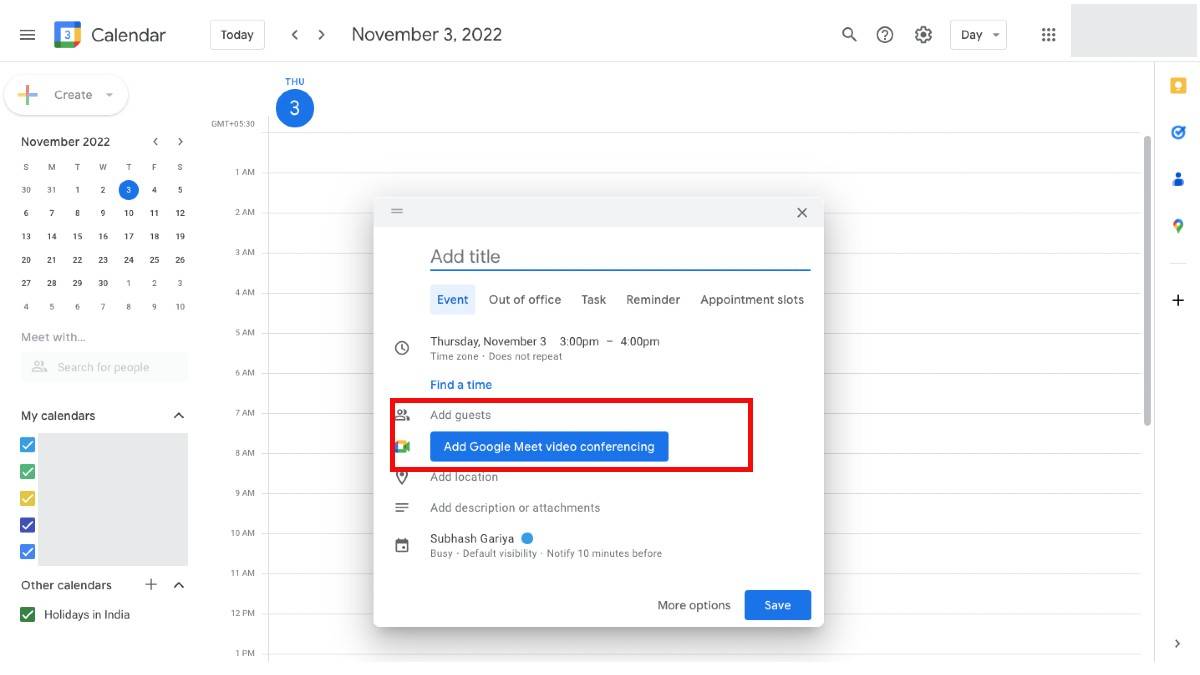The image size is (1200, 675).
Task: Select the Appointment slots tab
Action: point(751,300)
